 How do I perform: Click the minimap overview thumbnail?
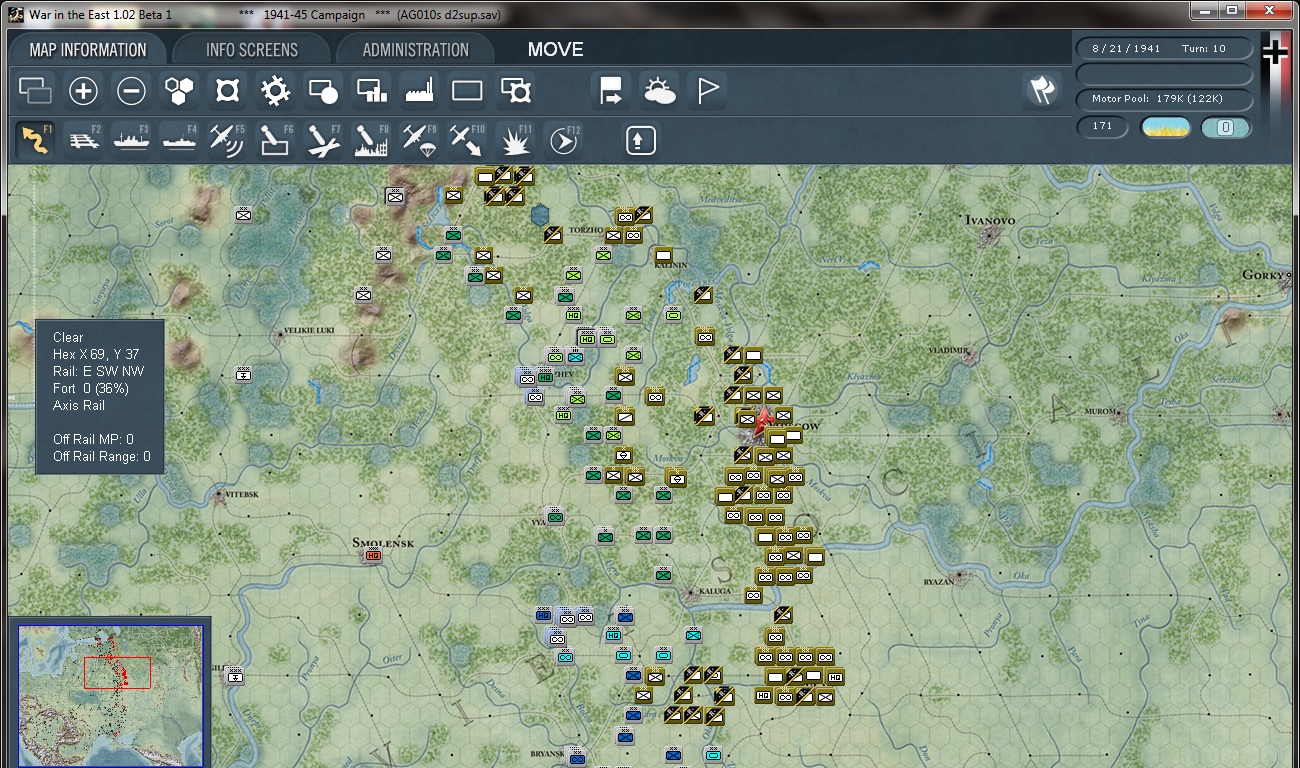coord(110,694)
